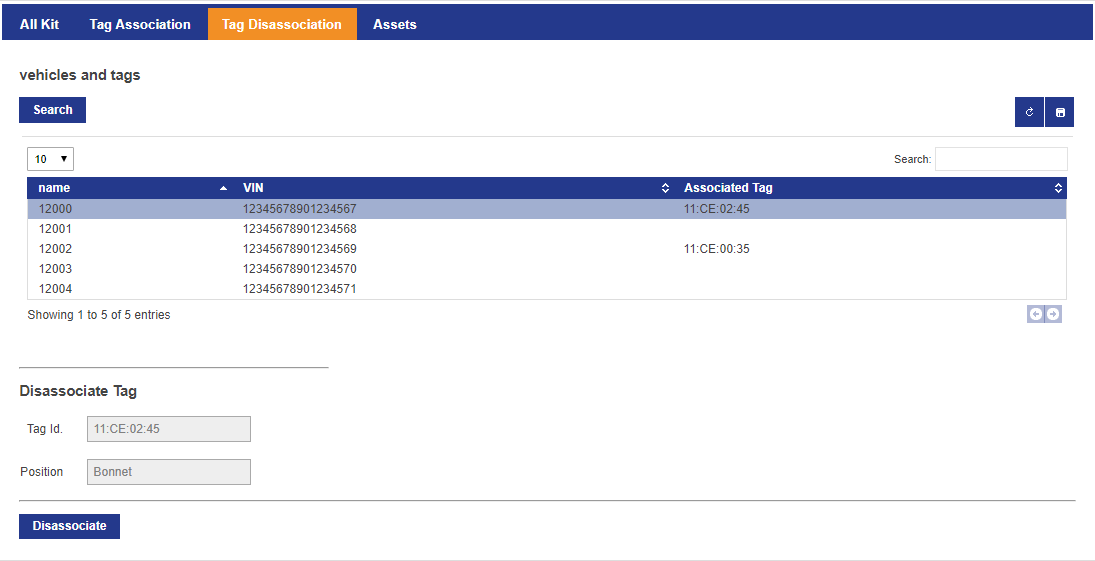Click VIN 12345678901234571
This screenshot has height=561, width=1095.
pos(300,289)
